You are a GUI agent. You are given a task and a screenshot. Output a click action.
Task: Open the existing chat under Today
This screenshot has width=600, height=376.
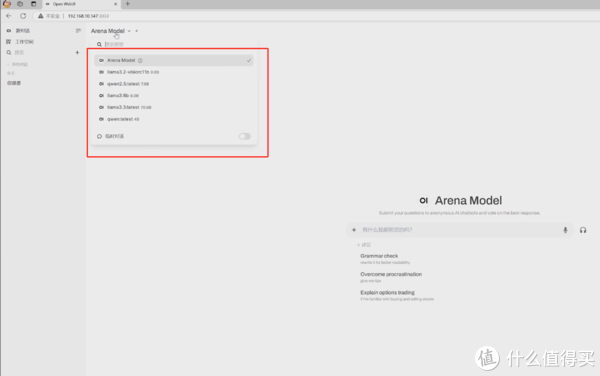click(x=14, y=83)
